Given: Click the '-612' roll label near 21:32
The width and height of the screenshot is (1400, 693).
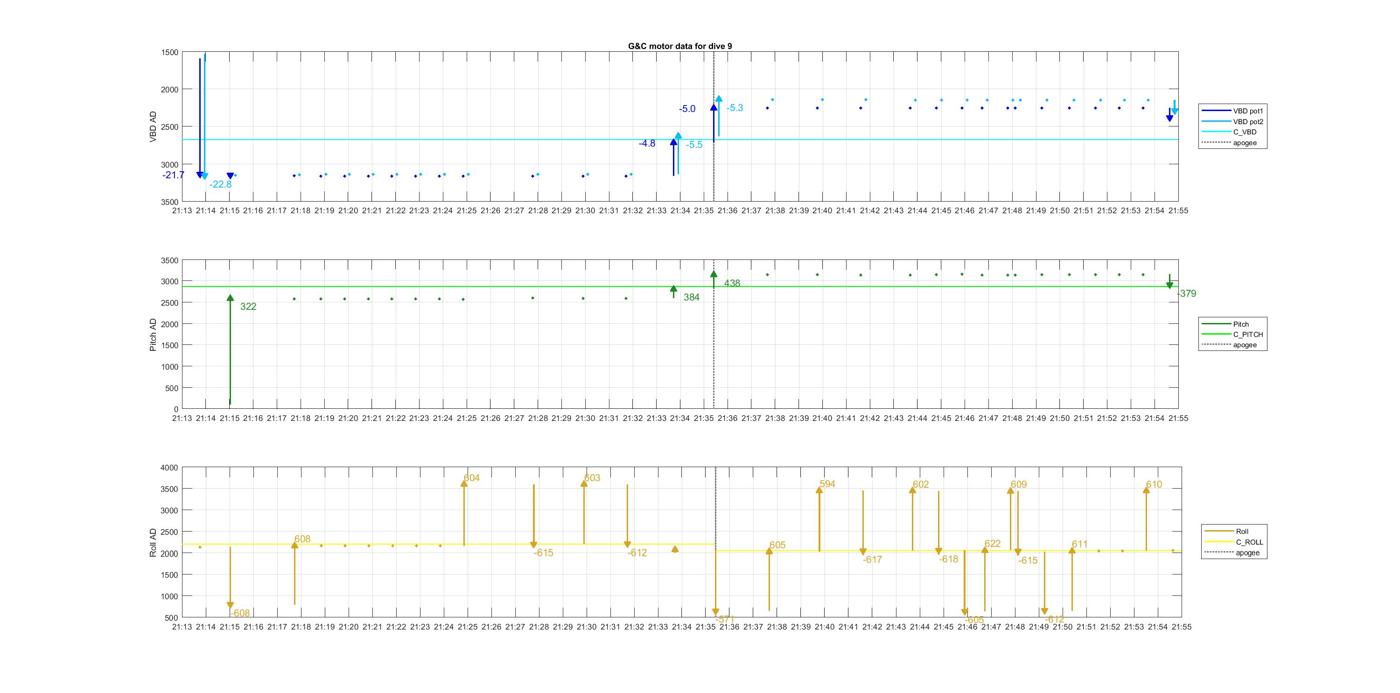Looking at the screenshot, I should pyautogui.click(x=637, y=553).
